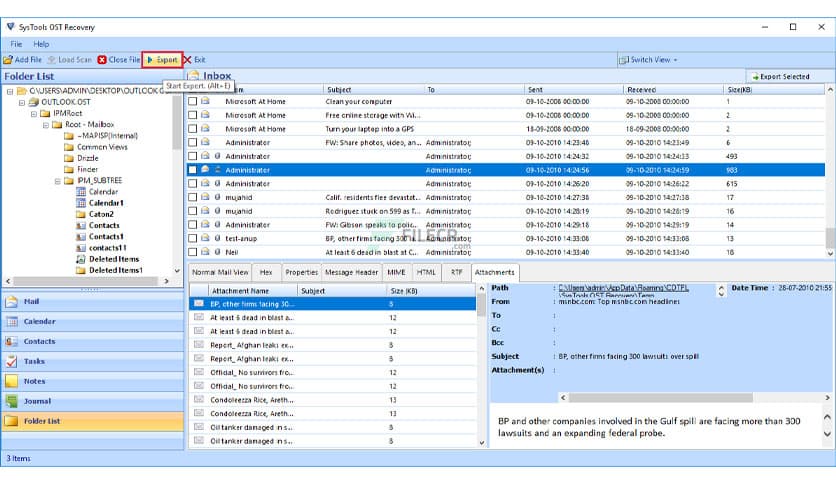The image size is (836, 484).
Task: Click the attachment list vertical scrollbar thumb
Action: click(481, 305)
